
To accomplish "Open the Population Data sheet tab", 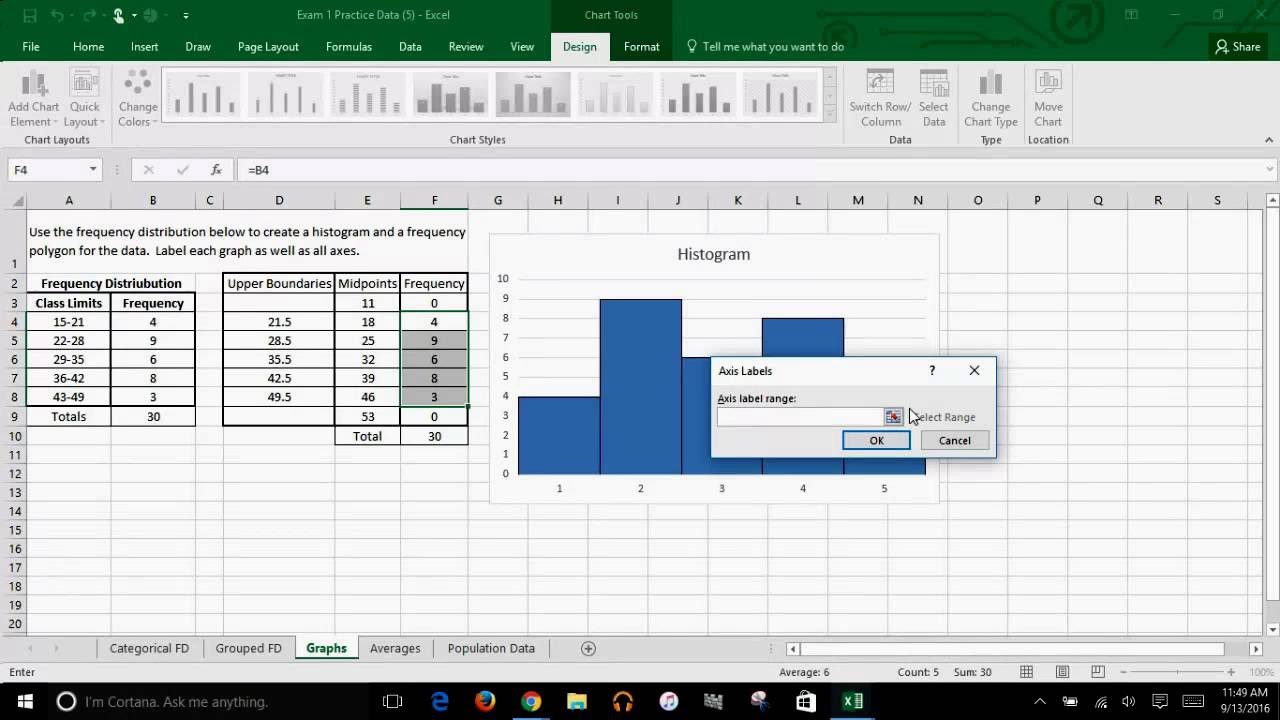I will click(491, 648).
